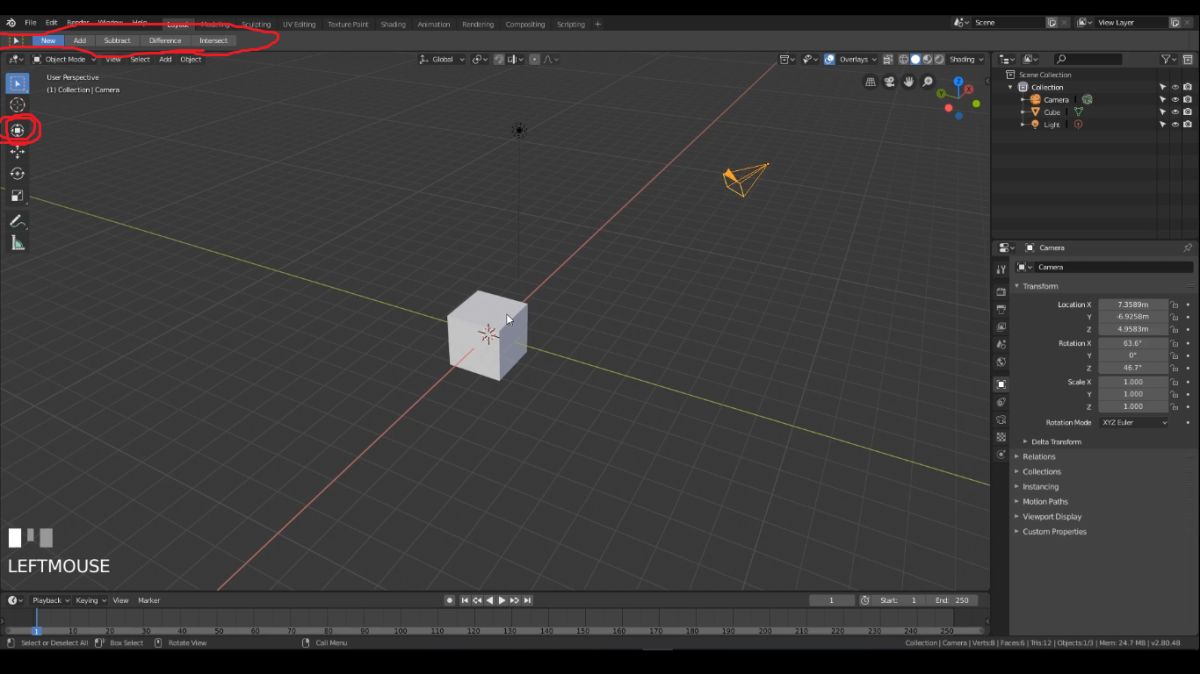Choose the Cursor tool in the left toolbar
This screenshot has height=674, width=1200.
(17, 105)
